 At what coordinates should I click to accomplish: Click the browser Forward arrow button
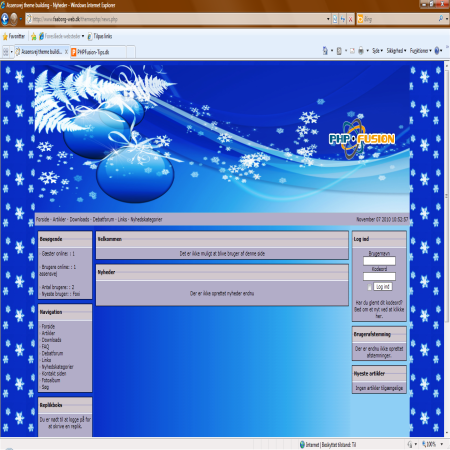[x=14, y=19]
